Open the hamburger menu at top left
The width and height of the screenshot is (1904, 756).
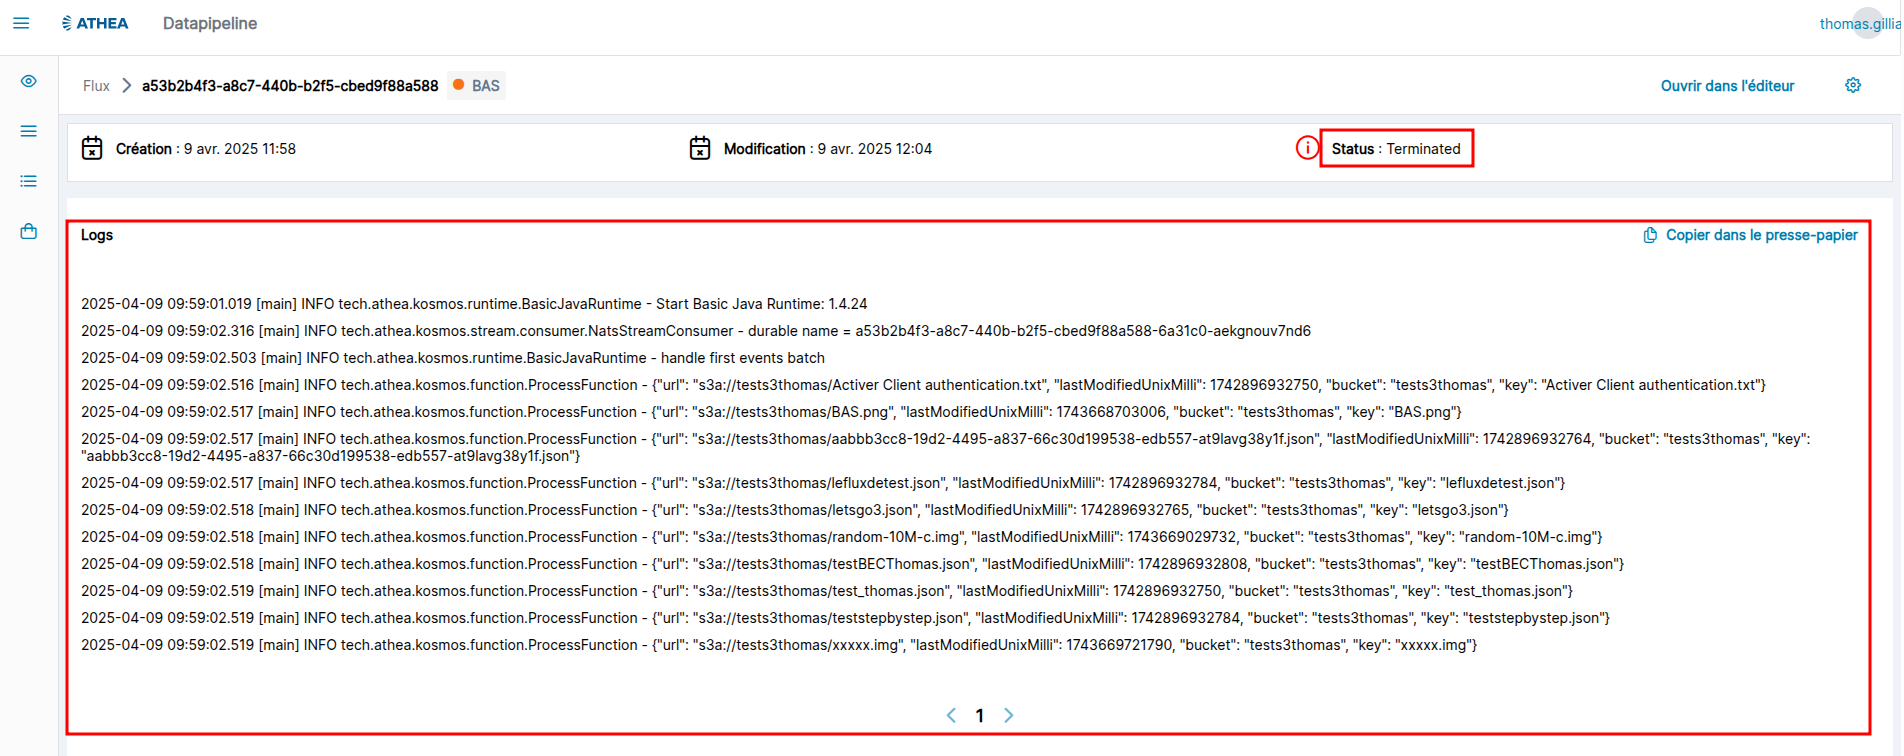click(x=21, y=23)
